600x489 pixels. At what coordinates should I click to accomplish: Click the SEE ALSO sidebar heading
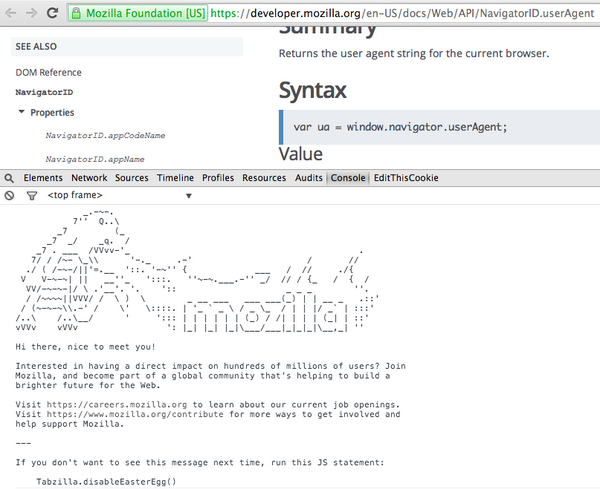click(36, 47)
